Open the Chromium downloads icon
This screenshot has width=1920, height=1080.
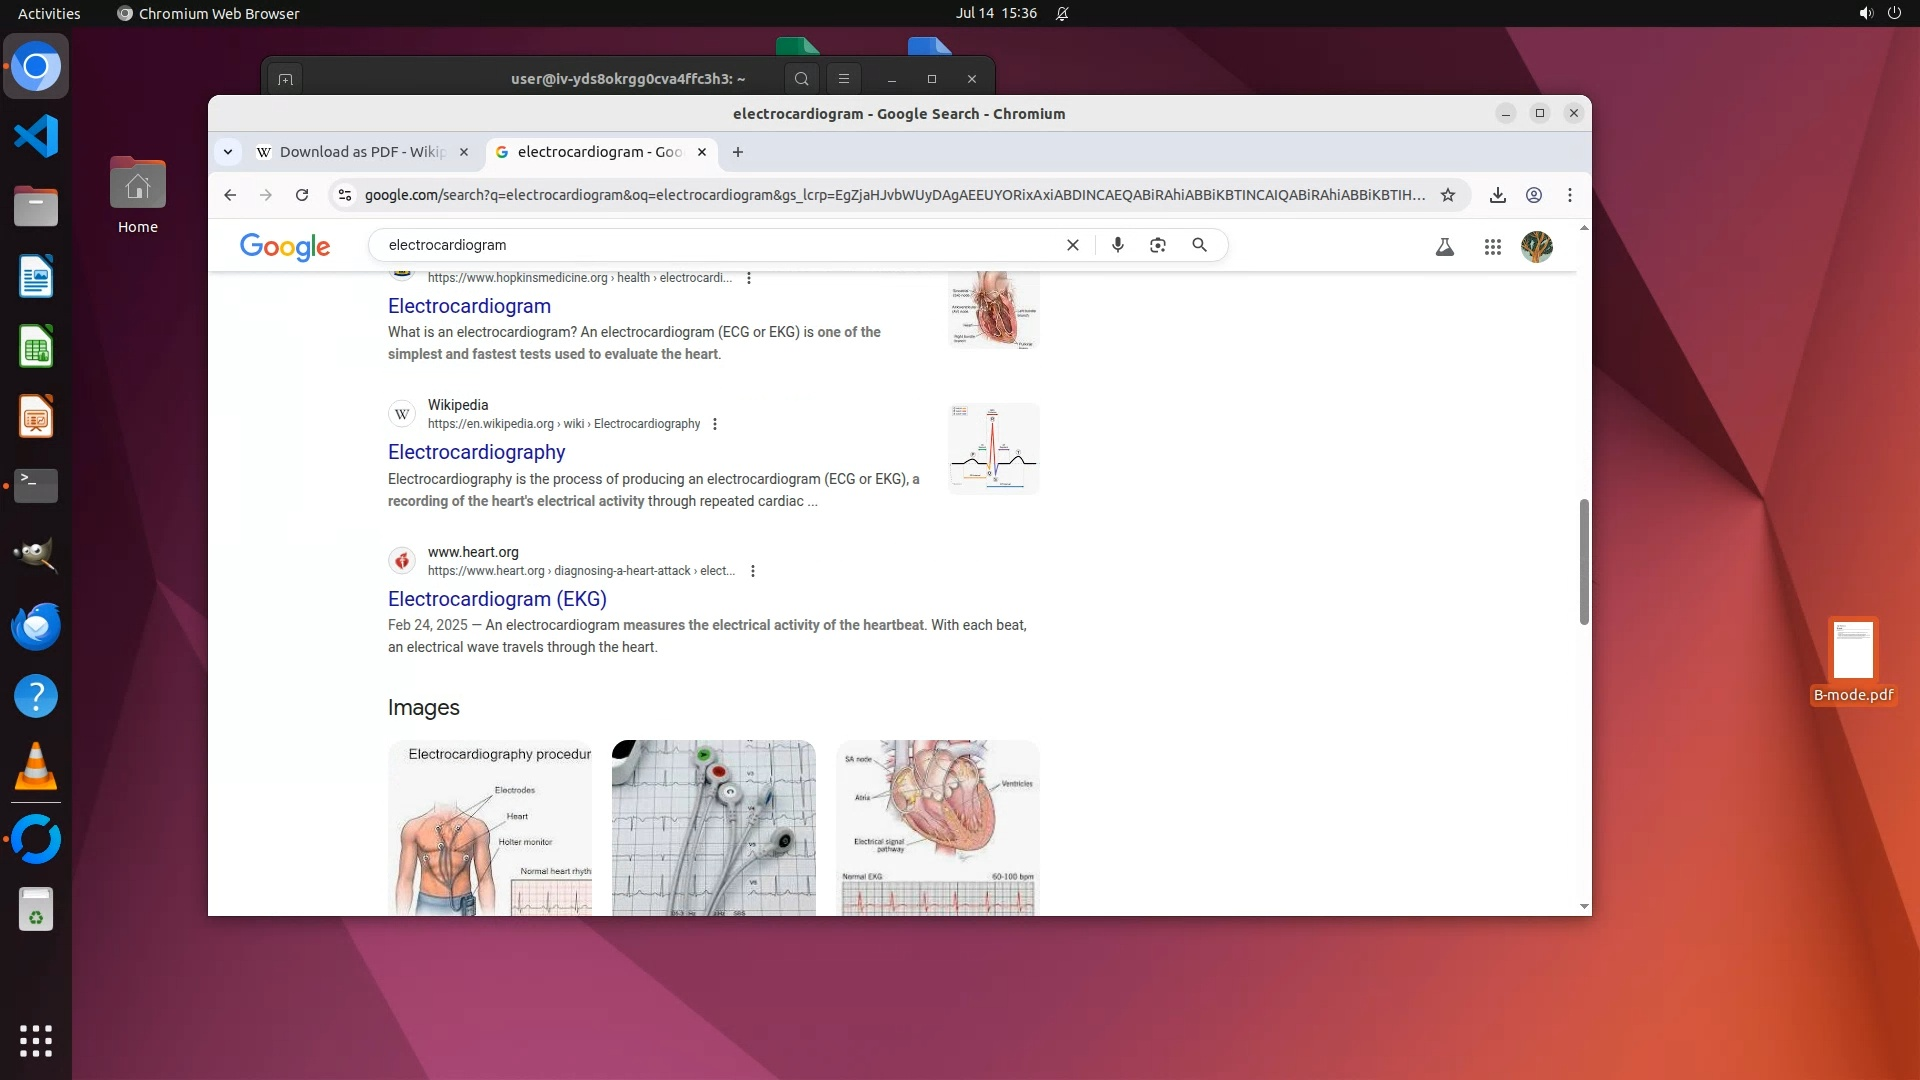click(1497, 195)
